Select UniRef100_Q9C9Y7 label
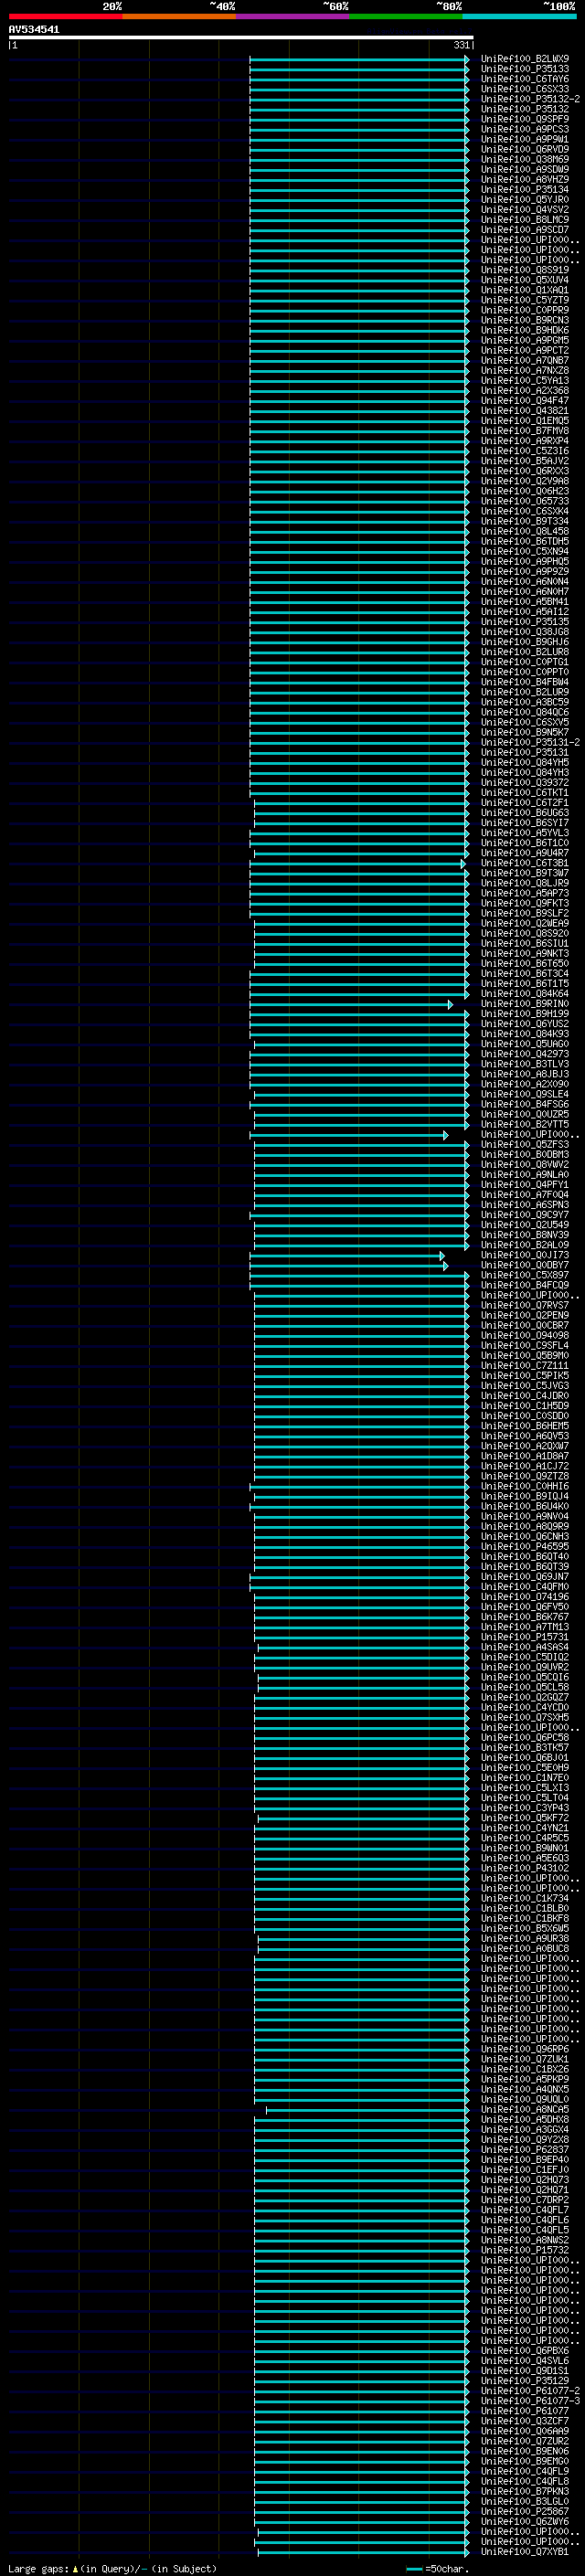The height and width of the screenshot is (2576, 585). 524,1215
